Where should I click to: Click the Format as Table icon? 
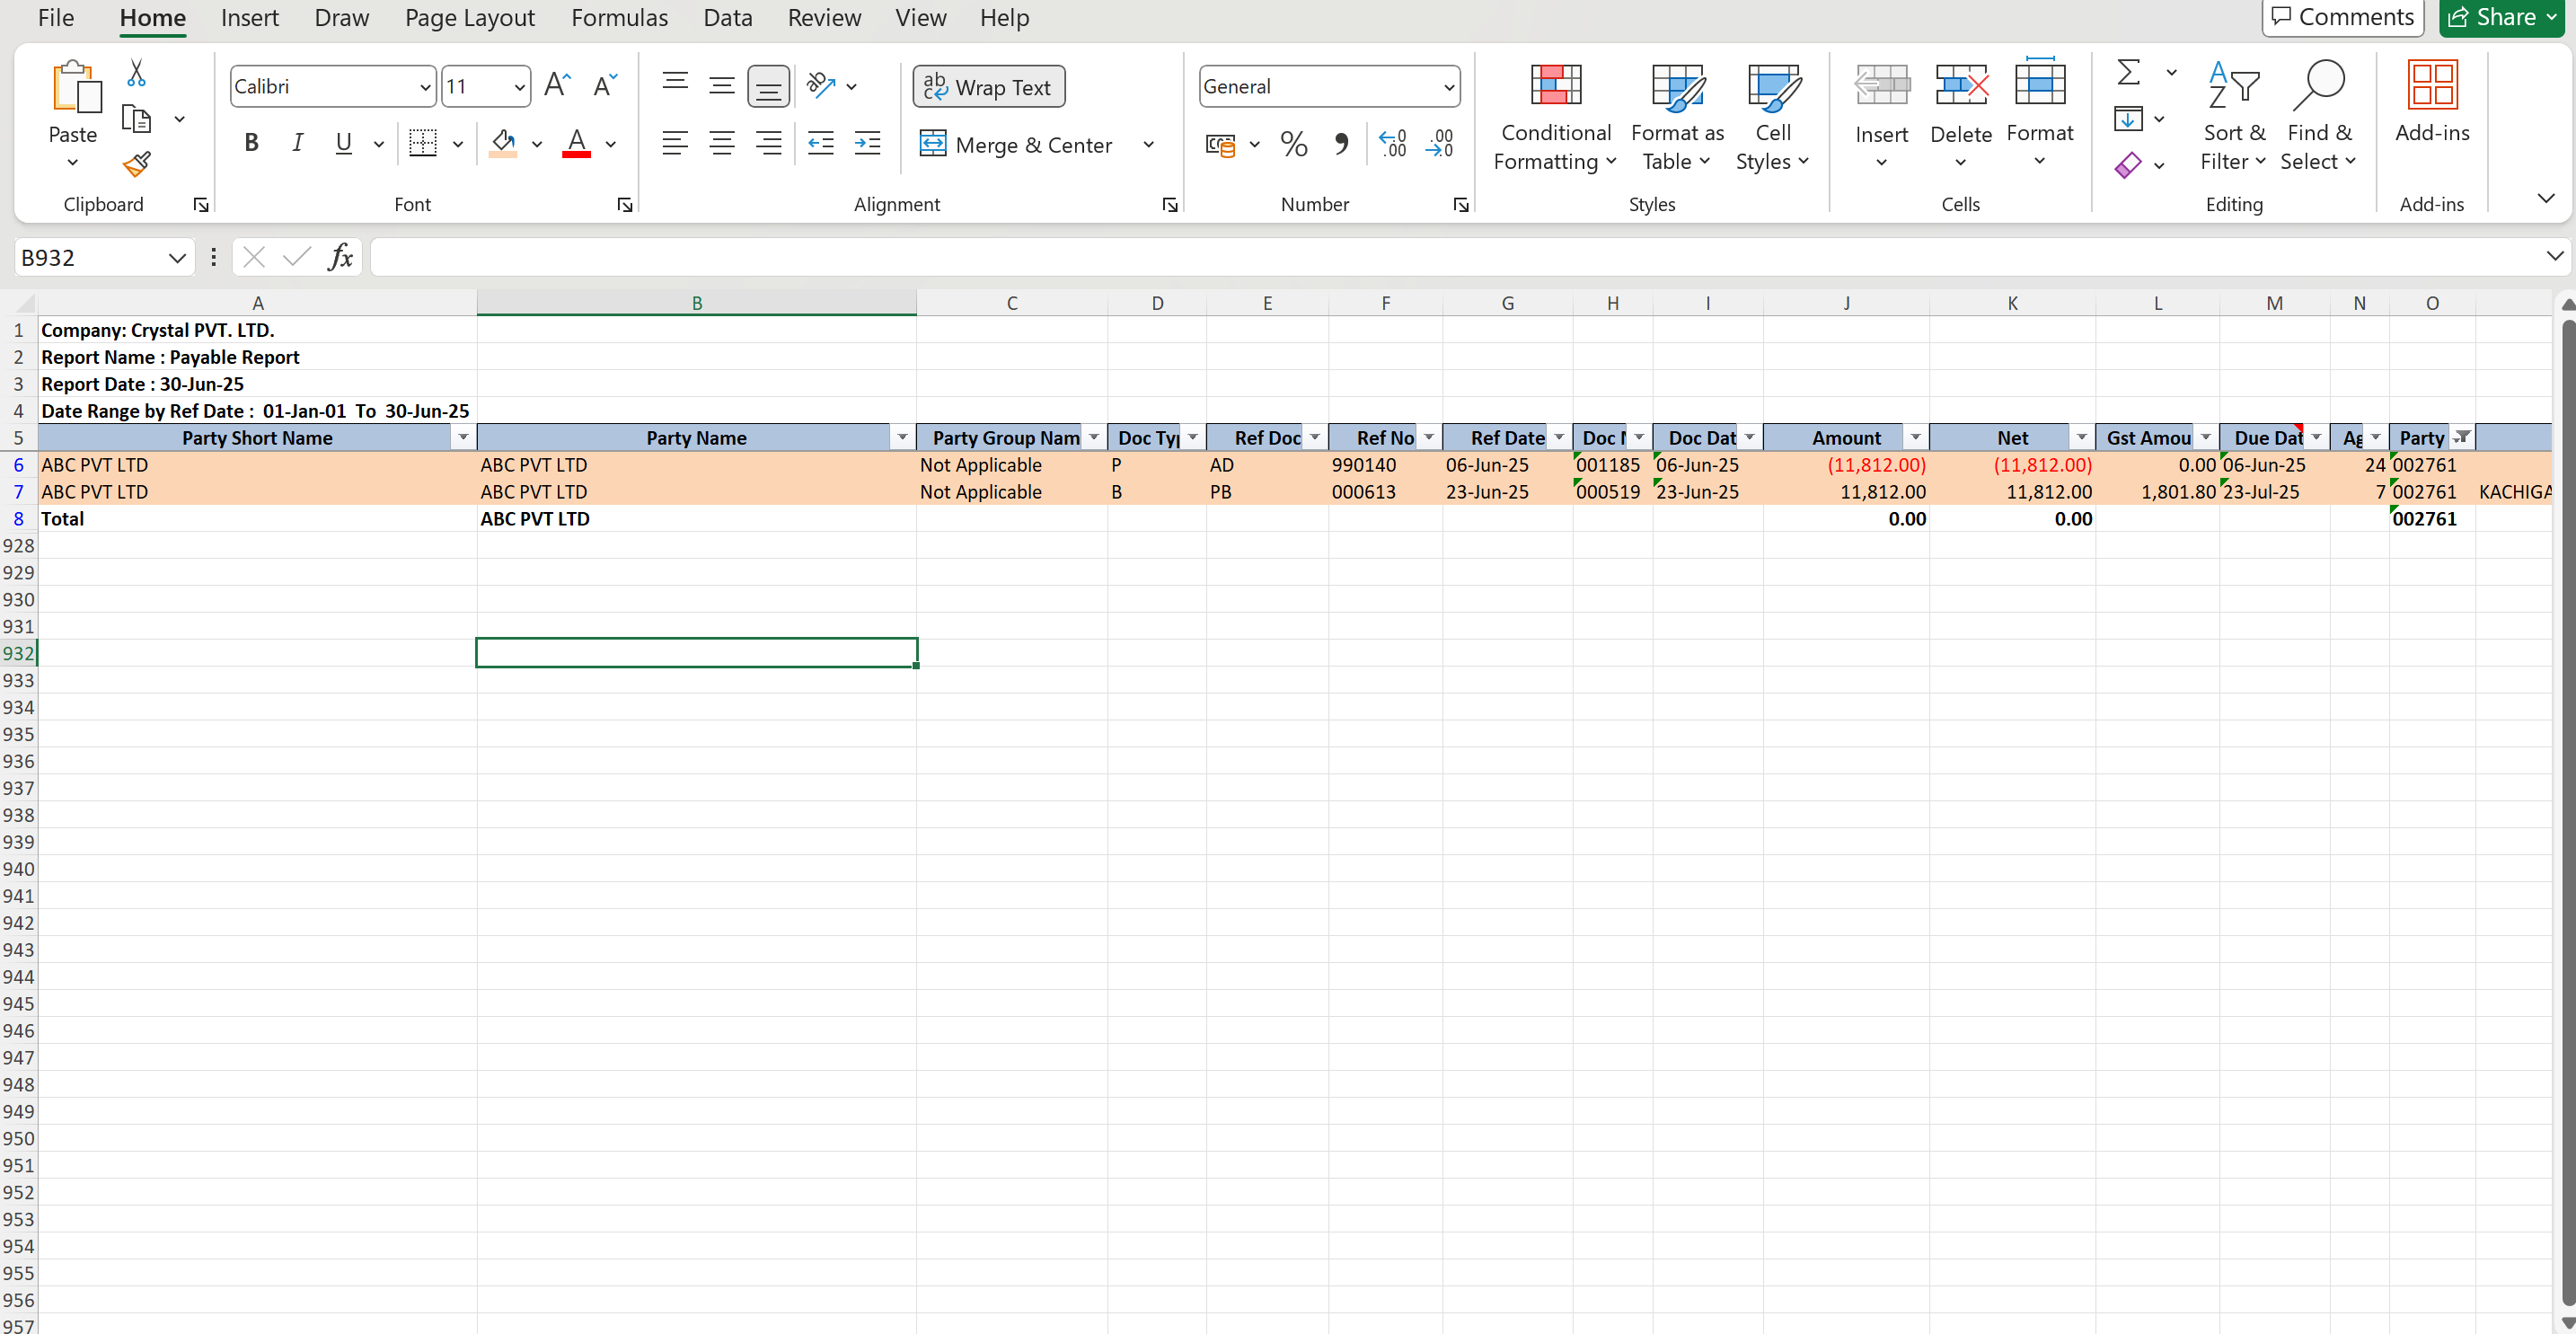pyautogui.click(x=1676, y=115)
